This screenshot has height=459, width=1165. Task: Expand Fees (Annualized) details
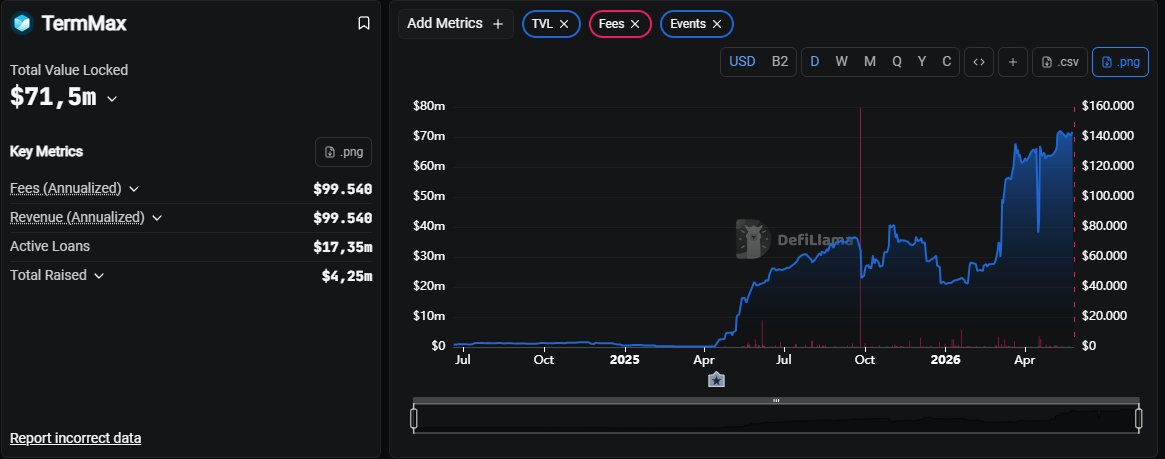tap(134, 189)
